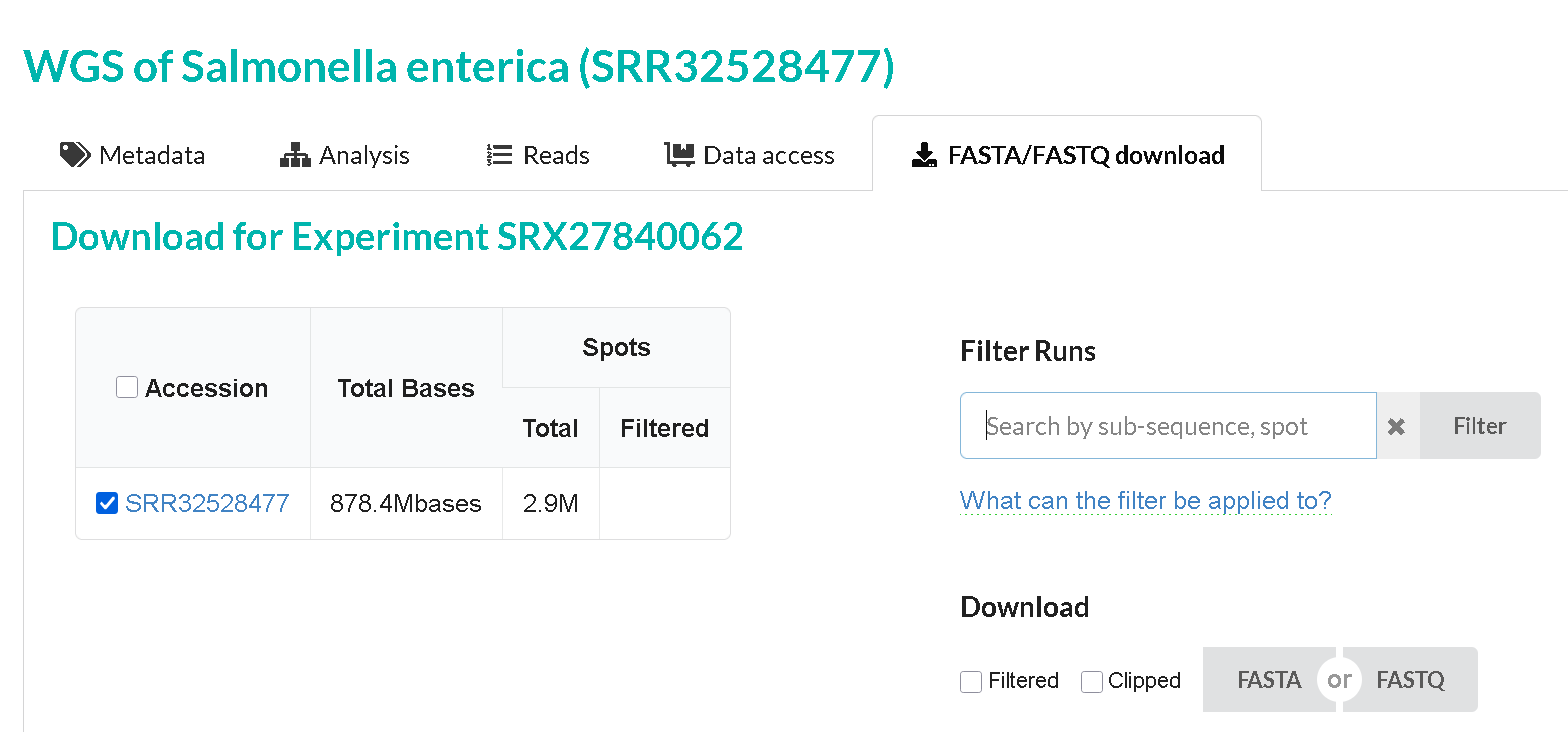This screenshot has height=732, width=1568.
Task: Toggle the select-all Accession header checkbox
Action: pos(127,388)
